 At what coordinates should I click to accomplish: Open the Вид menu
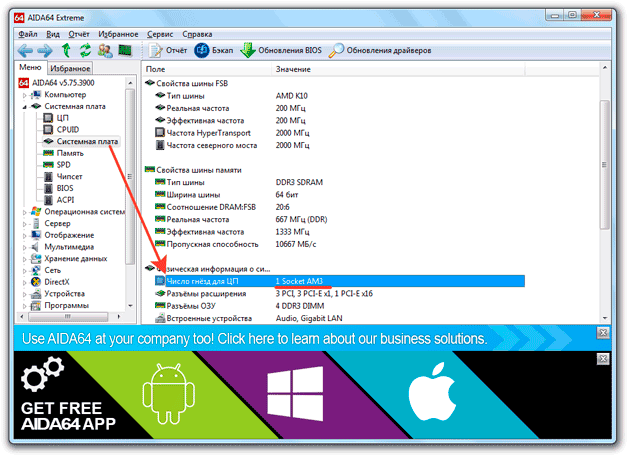click(x=53, y=34)
